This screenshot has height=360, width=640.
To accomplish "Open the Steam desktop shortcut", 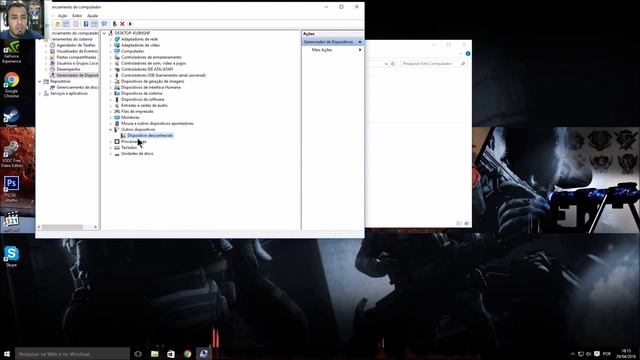I will coord(11,117).
